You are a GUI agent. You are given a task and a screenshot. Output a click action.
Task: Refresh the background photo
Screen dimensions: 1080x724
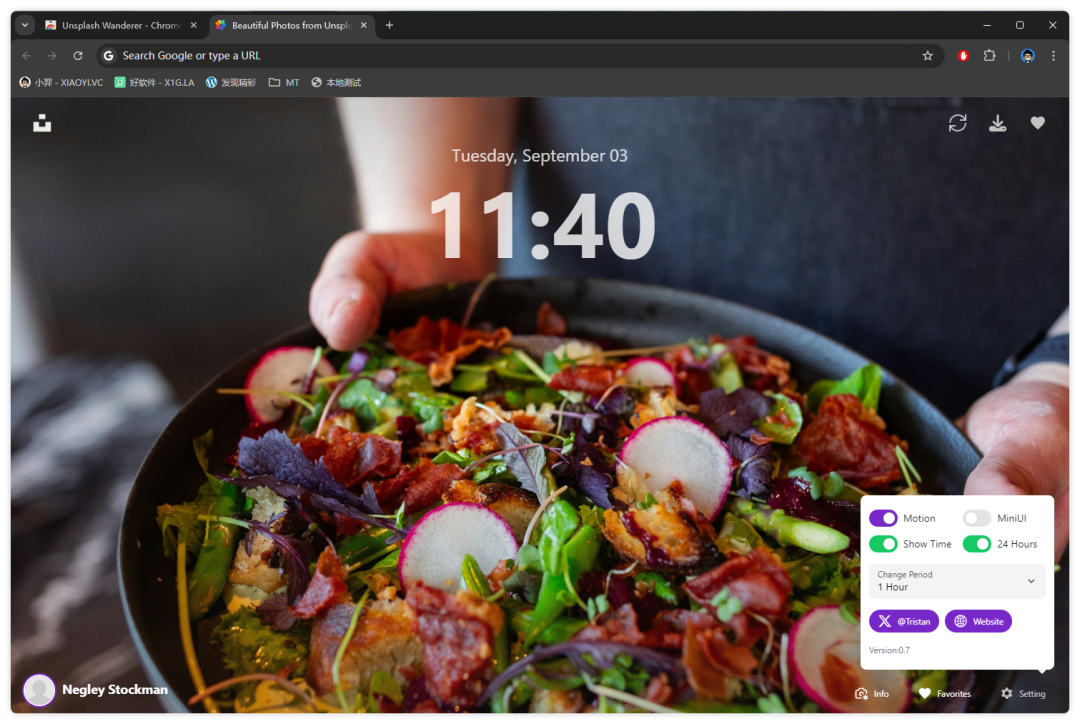[957, 123]
